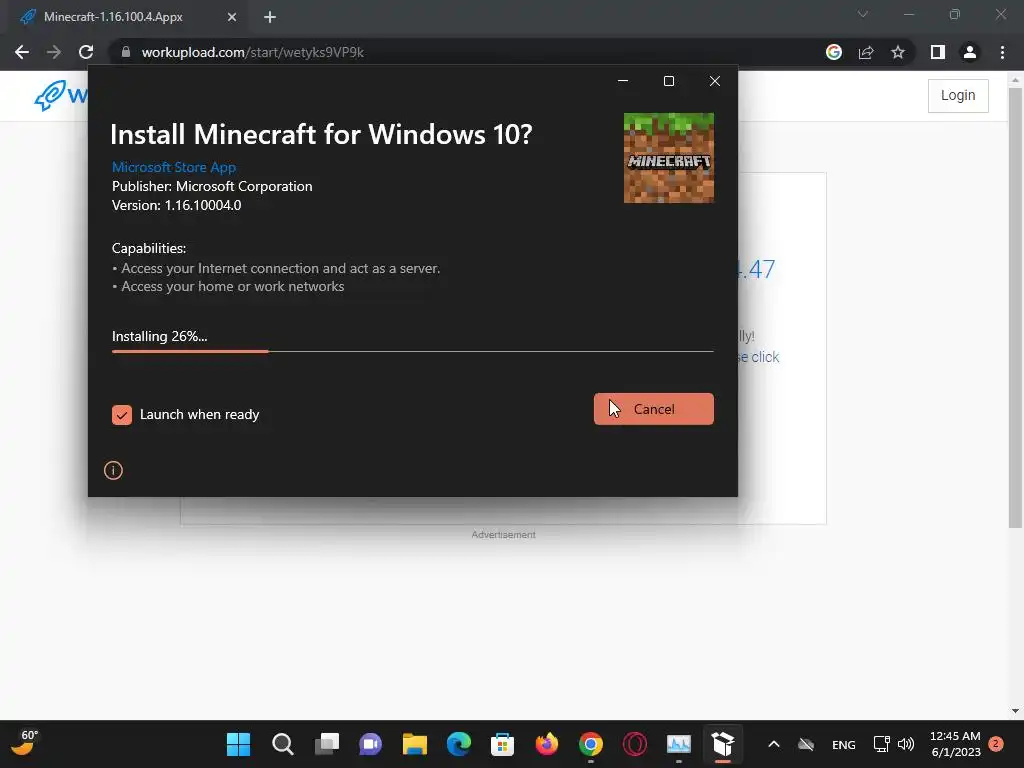
Task: Minimize the App Installer window
Action: (622, 81)
